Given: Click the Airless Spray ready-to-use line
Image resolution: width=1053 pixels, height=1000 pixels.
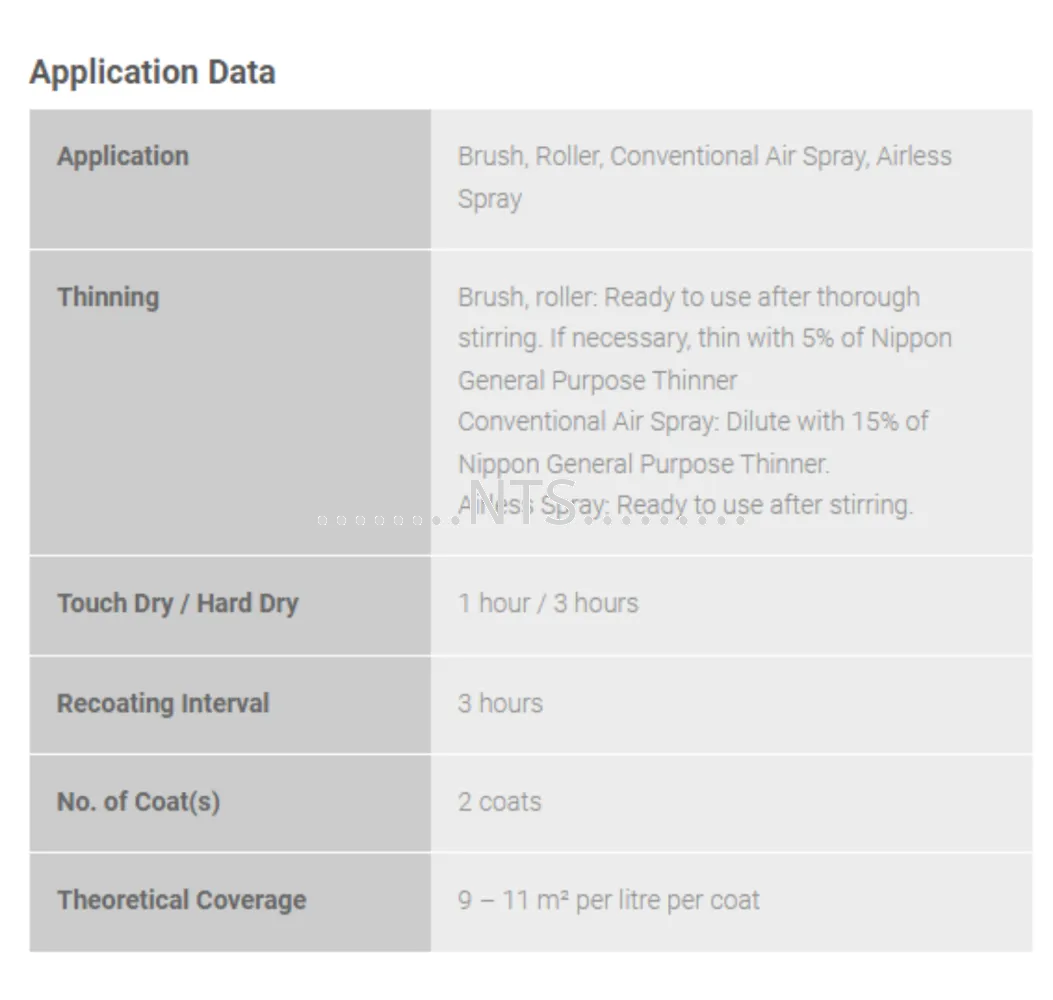Looking at the screenshot, I should pyautogui.click(x=685, y=505).
